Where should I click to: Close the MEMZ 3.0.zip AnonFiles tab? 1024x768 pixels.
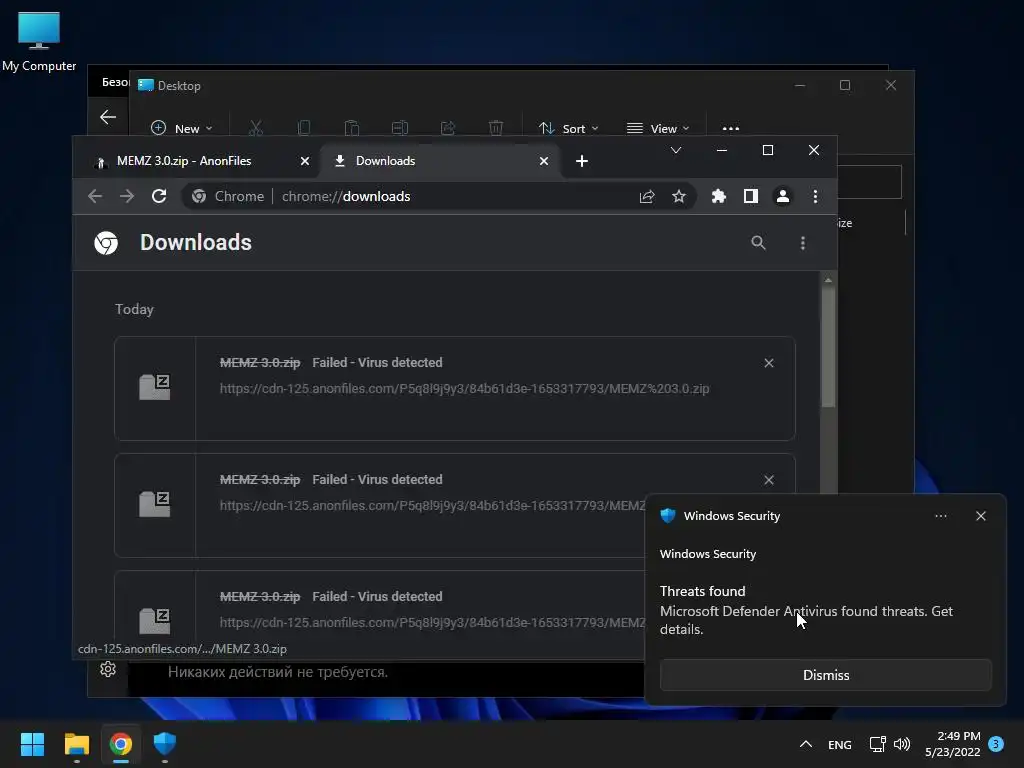(304, 161)
